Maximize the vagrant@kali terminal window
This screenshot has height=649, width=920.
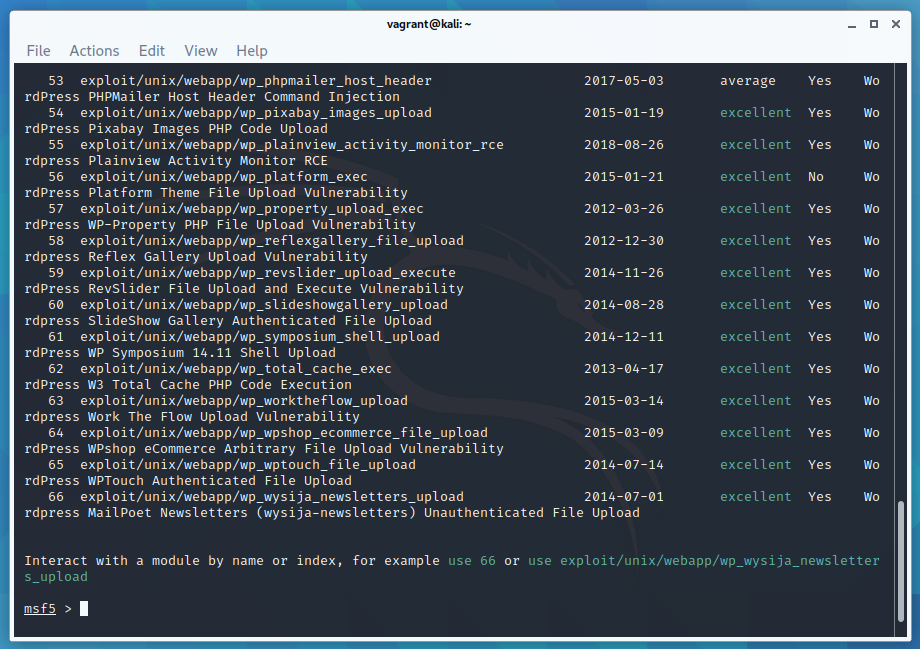[874, 23]
